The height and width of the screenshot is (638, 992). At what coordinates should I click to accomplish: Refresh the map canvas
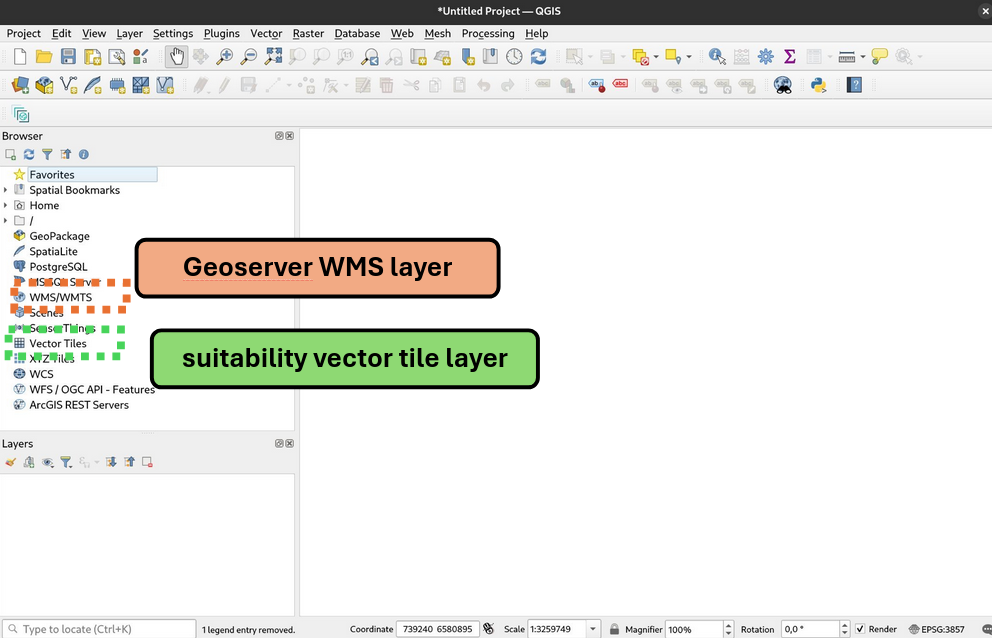(x=538, y=57)
